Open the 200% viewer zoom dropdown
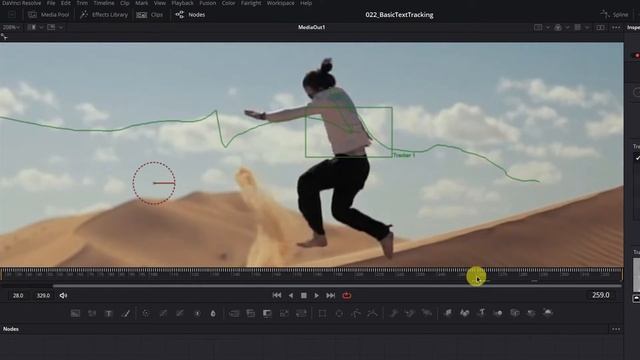The image size is (640, 360). (x=11, y=27)
